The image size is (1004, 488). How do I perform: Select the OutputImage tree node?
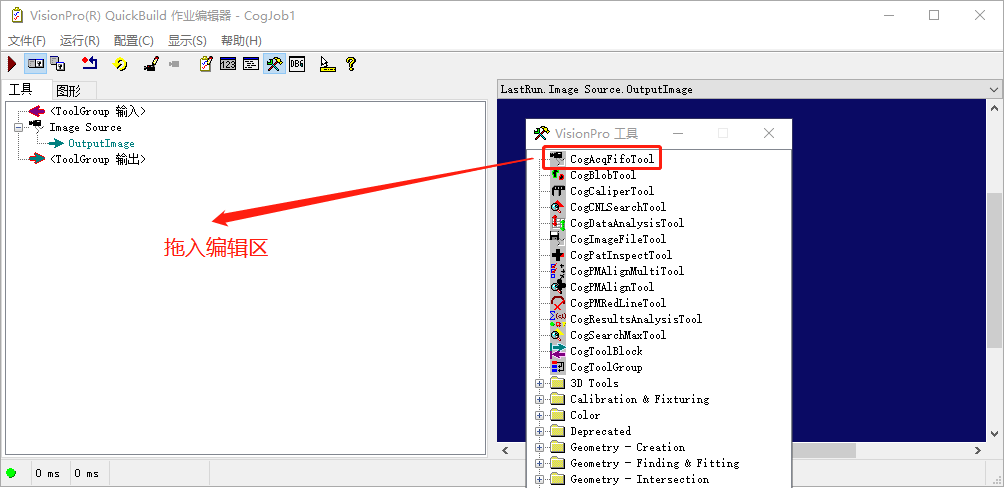pyautogui.click(x=101, y=143)
